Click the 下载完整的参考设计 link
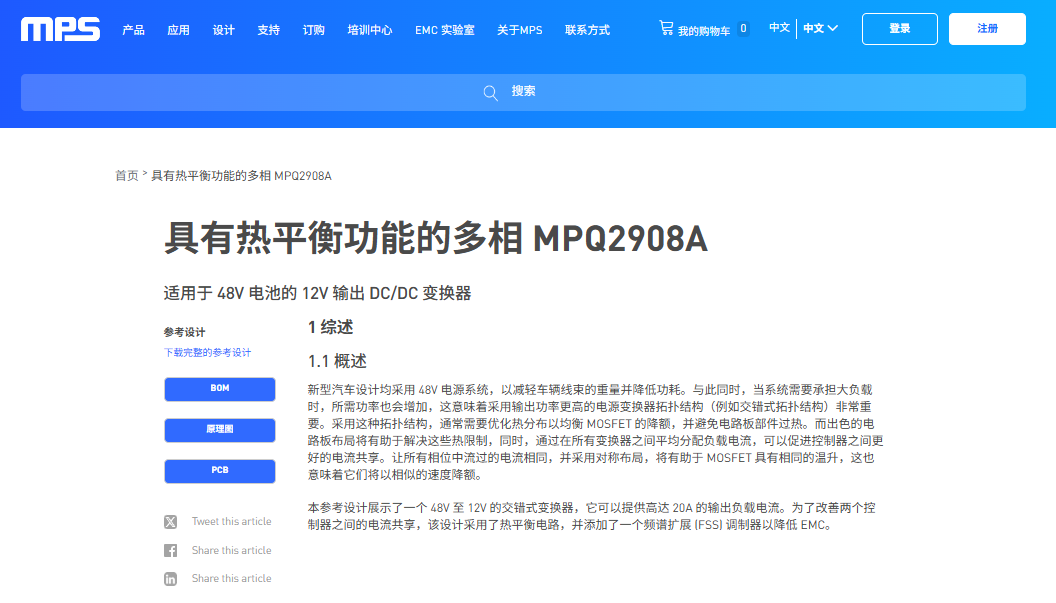 206,353
